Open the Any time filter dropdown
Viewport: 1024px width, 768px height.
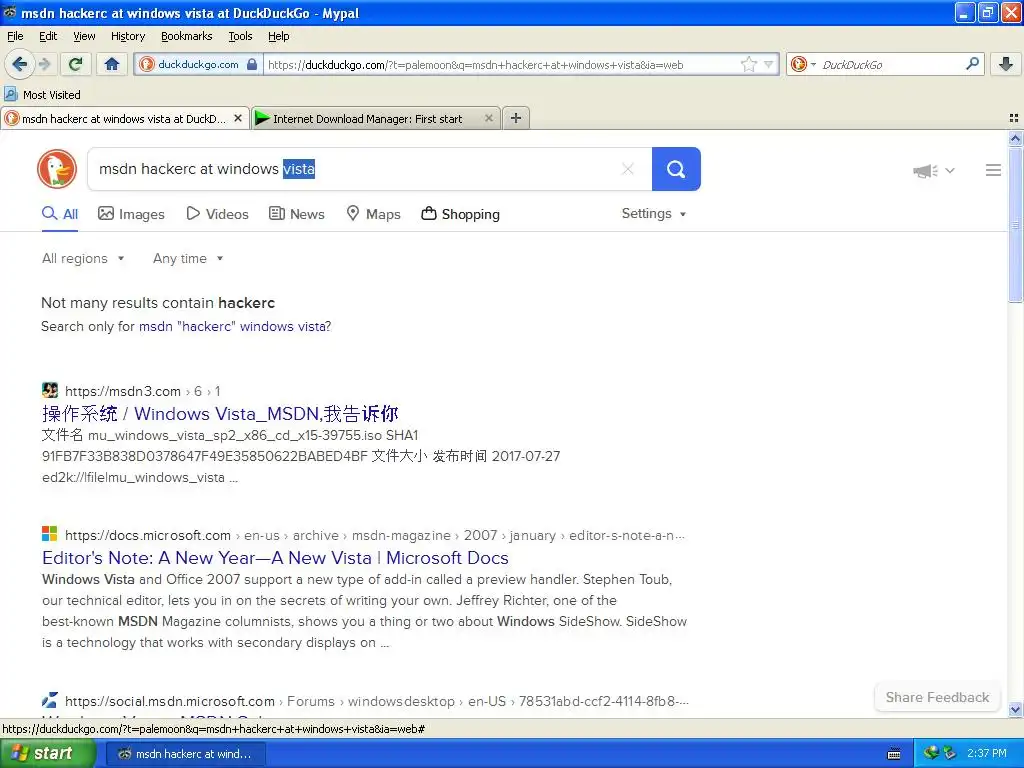click(188, 259)
